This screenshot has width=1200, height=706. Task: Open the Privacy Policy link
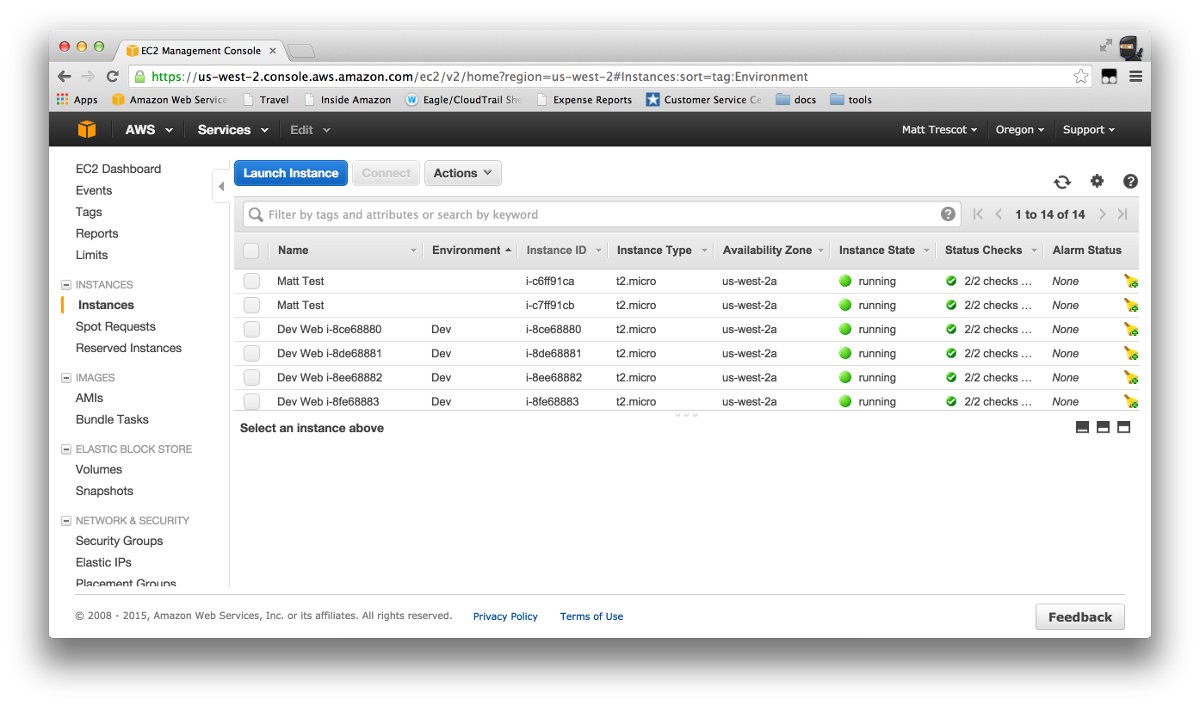point(505,617)
